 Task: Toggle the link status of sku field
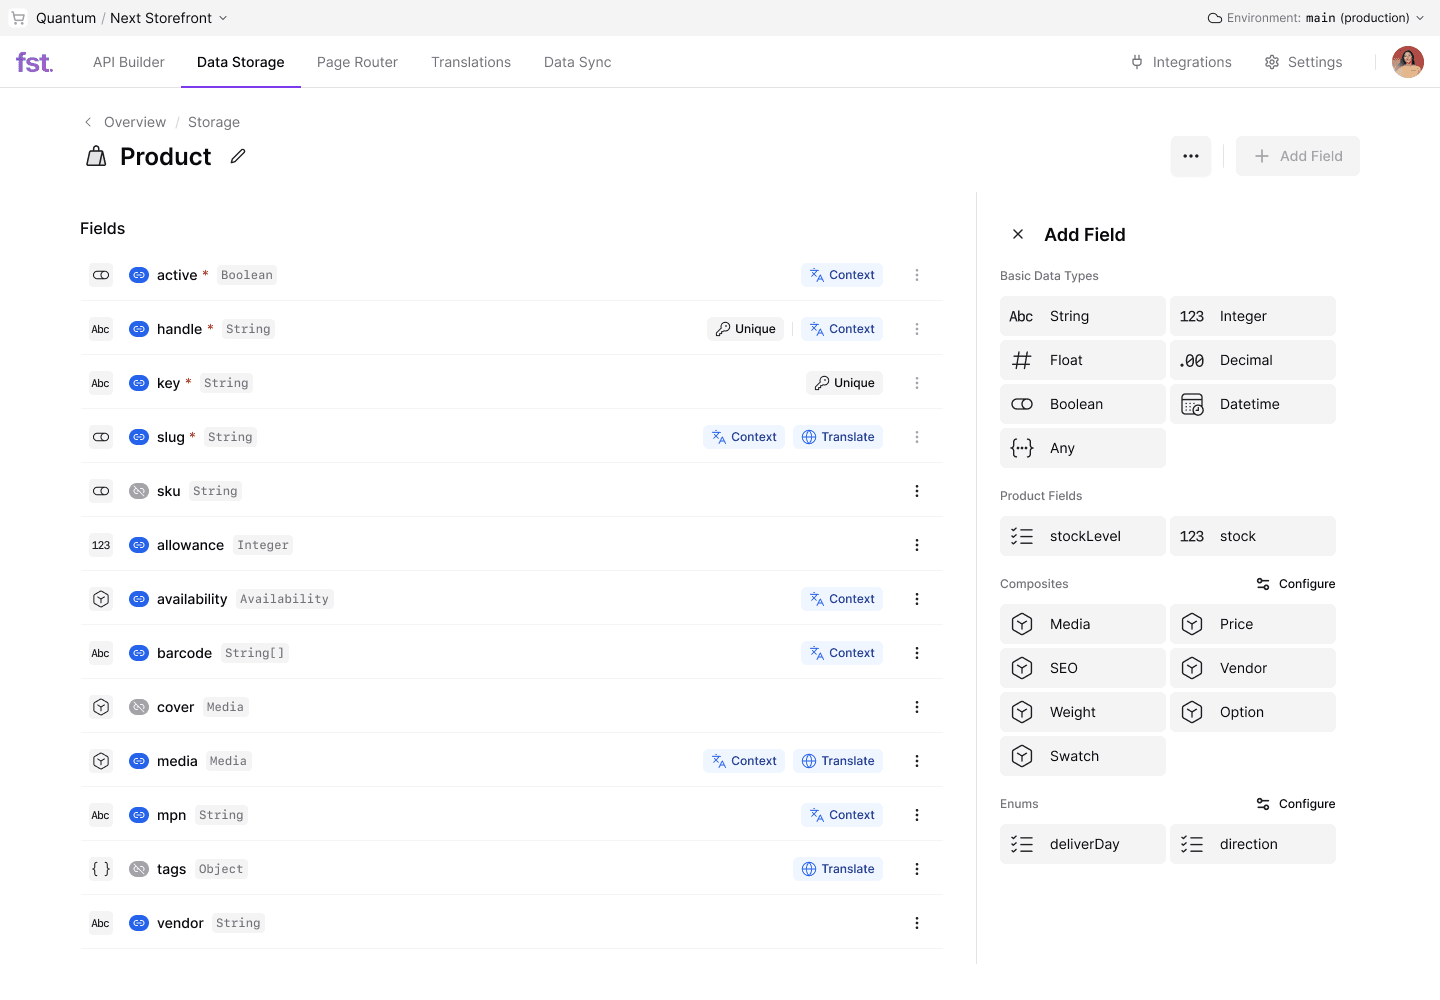(x=139, y=491)
